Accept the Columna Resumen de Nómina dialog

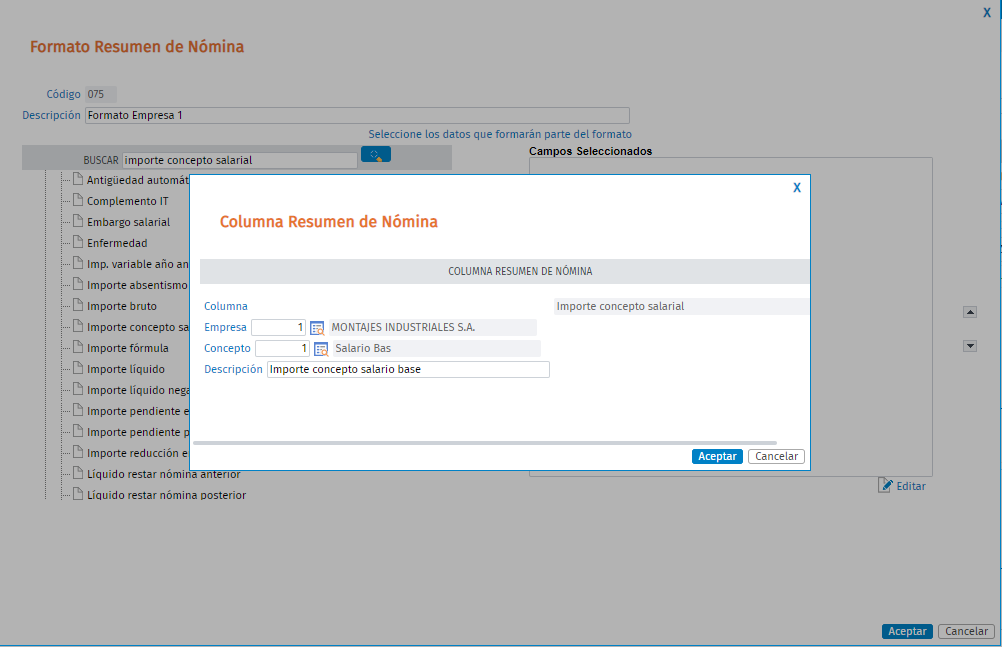[x=717, y=456]
